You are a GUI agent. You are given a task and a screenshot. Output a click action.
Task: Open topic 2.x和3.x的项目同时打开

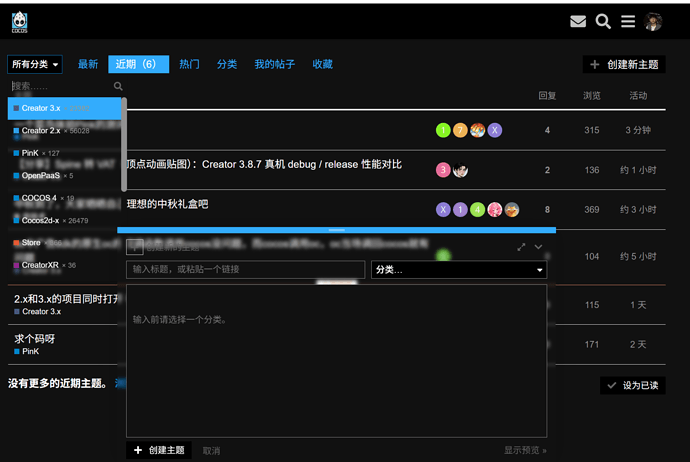pos(66,299)
